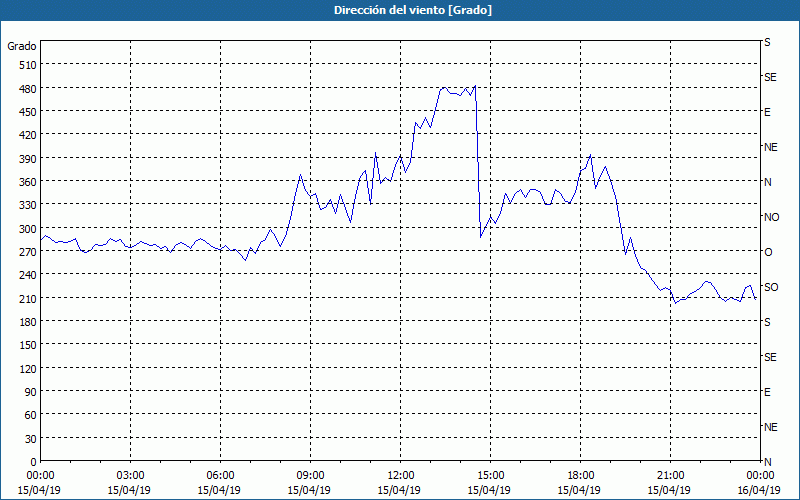Choose the 180 y-axis value
The height and width of the screenshot is (500, 800).
coord(29,322)
